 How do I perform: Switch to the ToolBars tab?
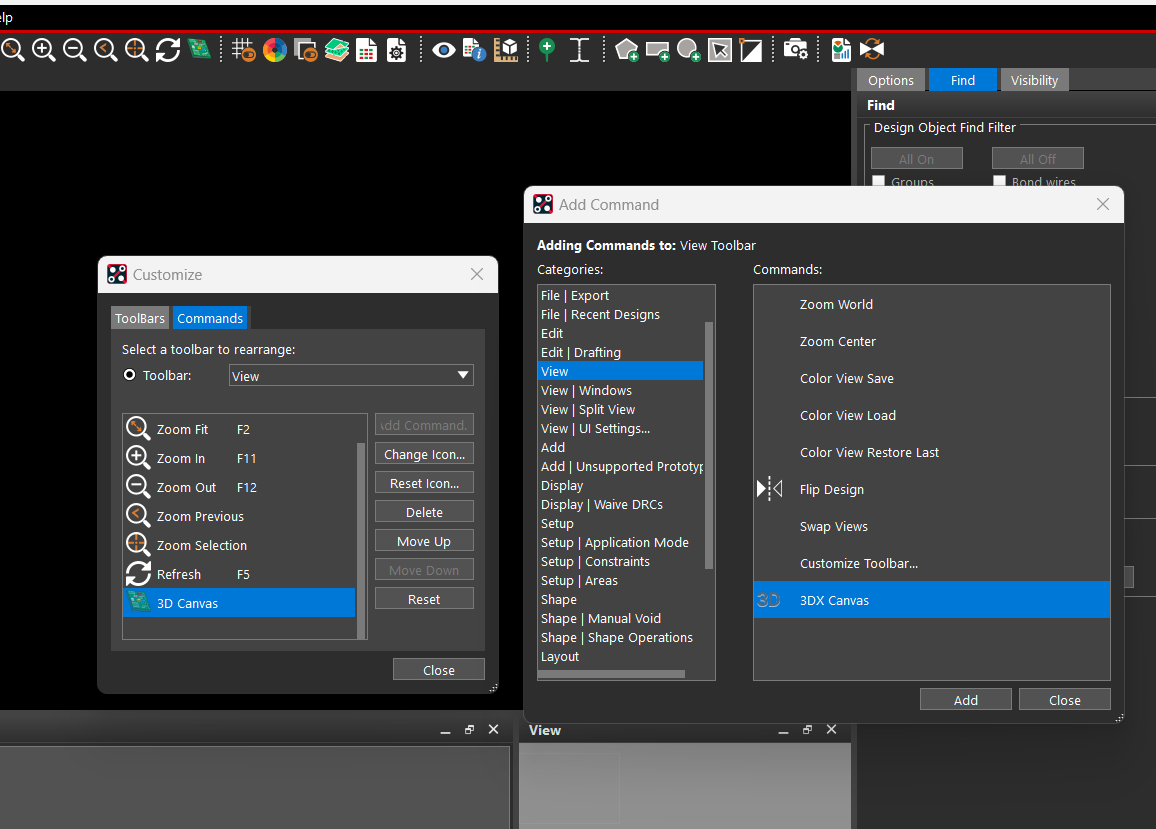pyautogui.click(x=140, y=318)
